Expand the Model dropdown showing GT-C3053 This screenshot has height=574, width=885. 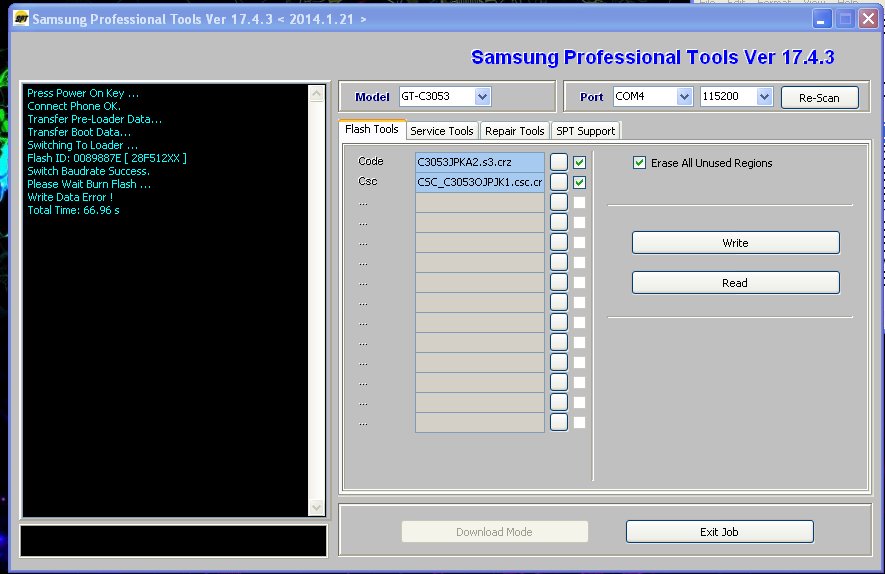(482, 97)
